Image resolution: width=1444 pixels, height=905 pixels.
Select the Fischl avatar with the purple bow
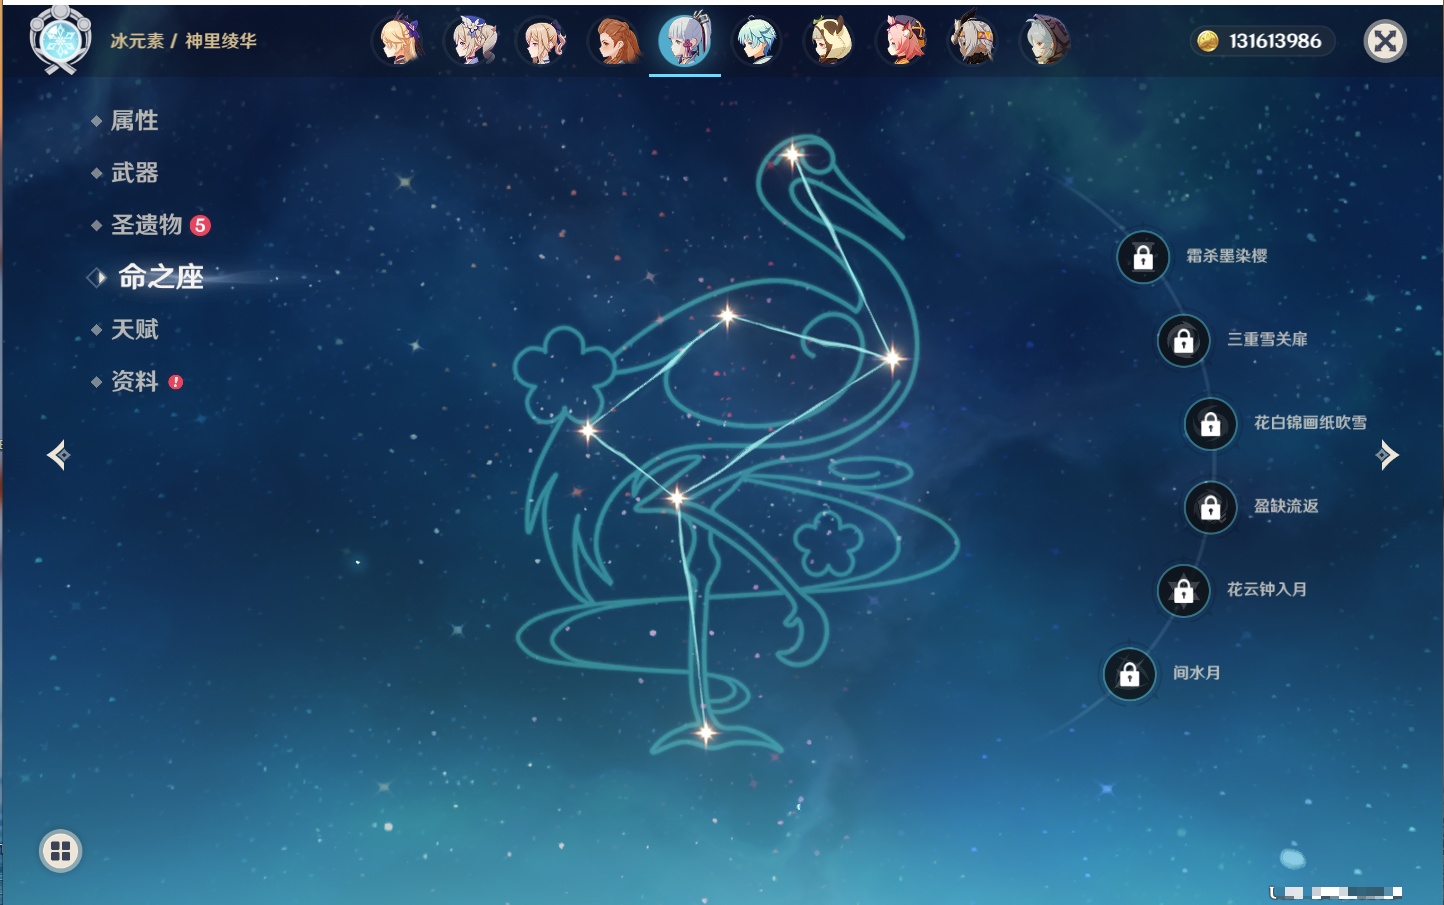[x=400, y=41]
